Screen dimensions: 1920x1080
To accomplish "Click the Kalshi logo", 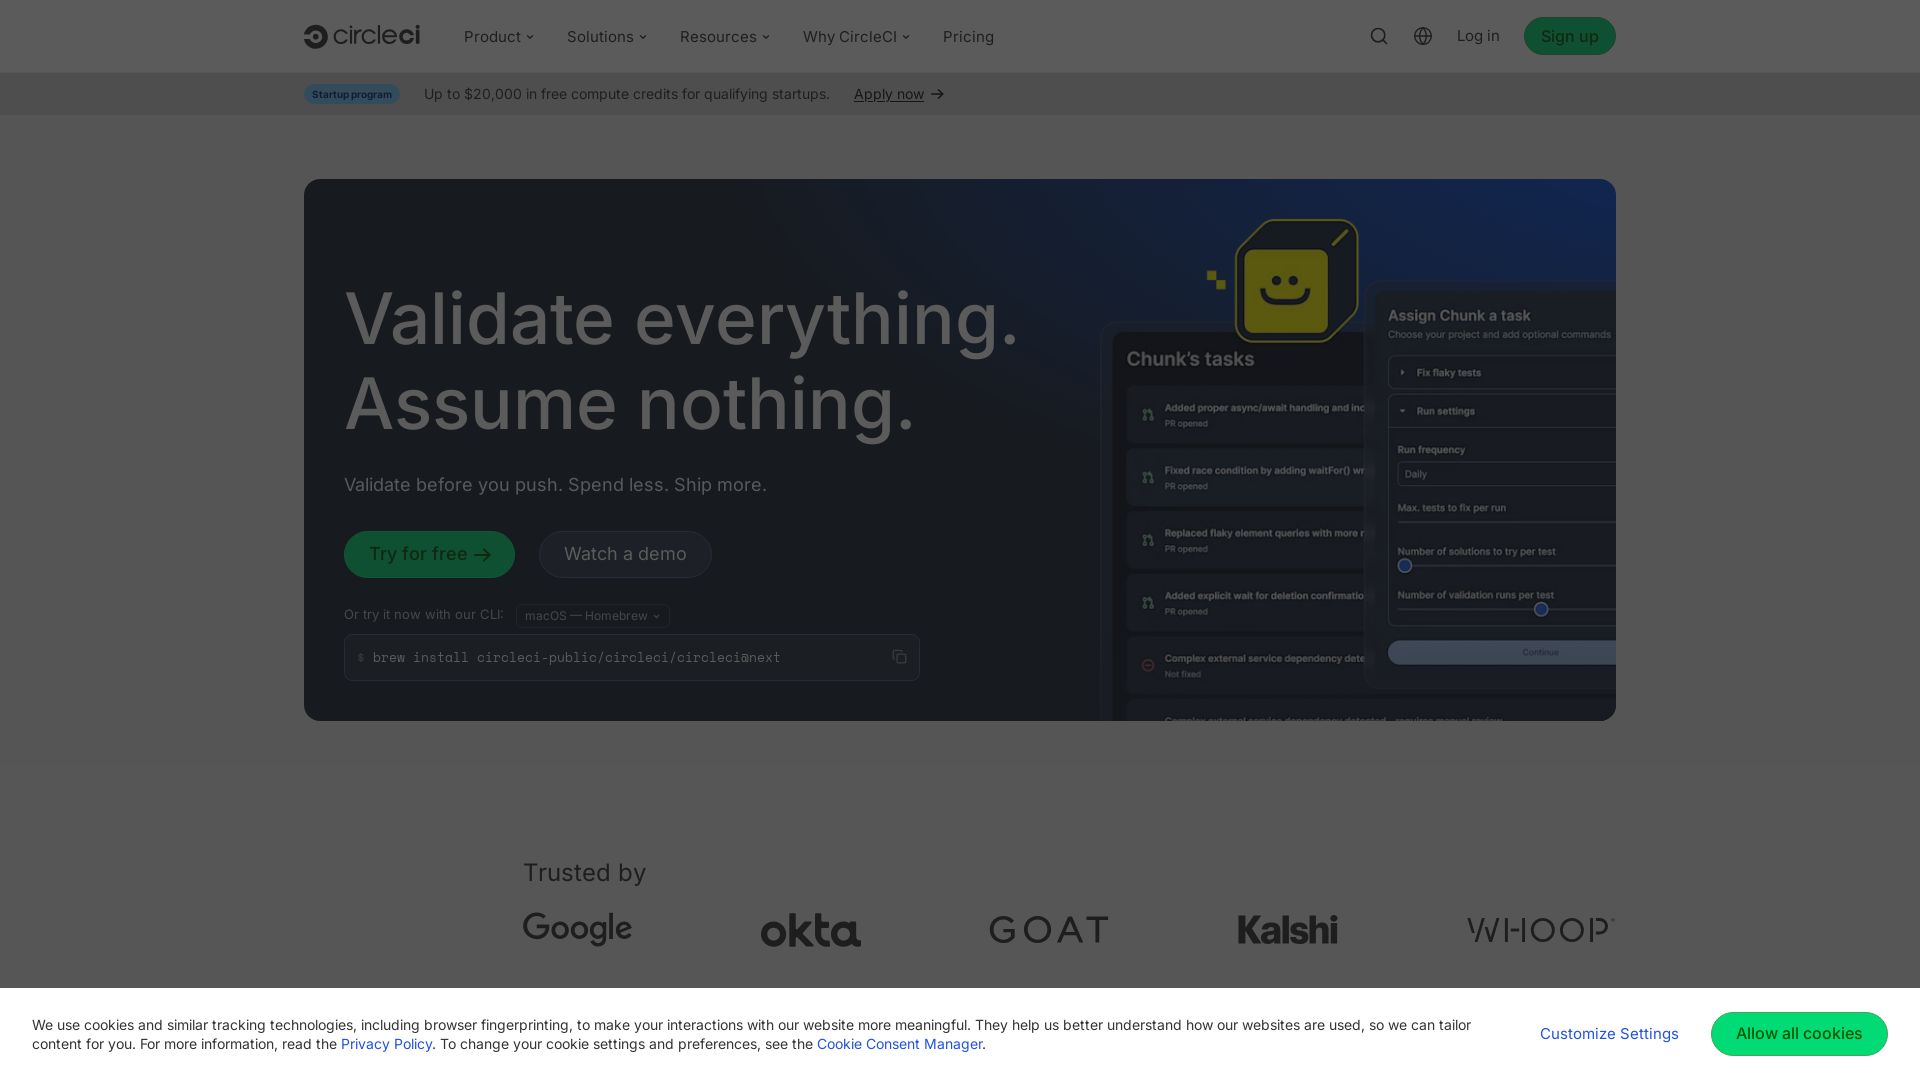I will coord(1287,930).
